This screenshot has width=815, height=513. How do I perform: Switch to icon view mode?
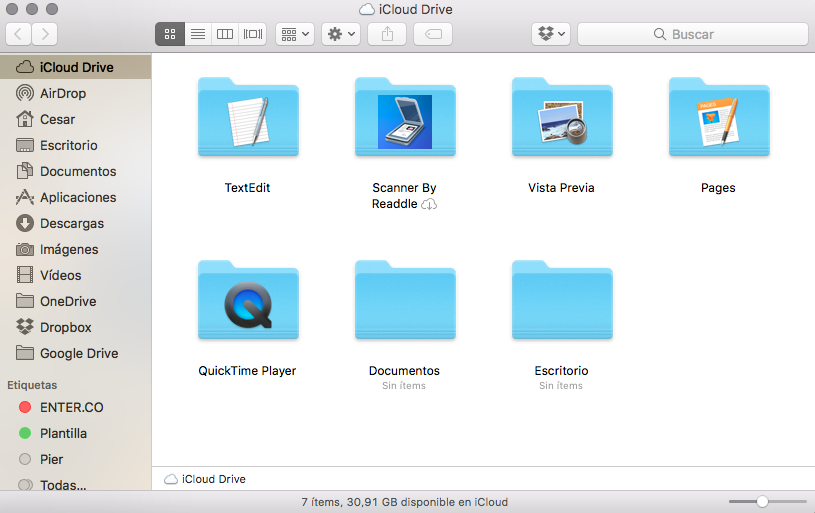pos(170,34)
